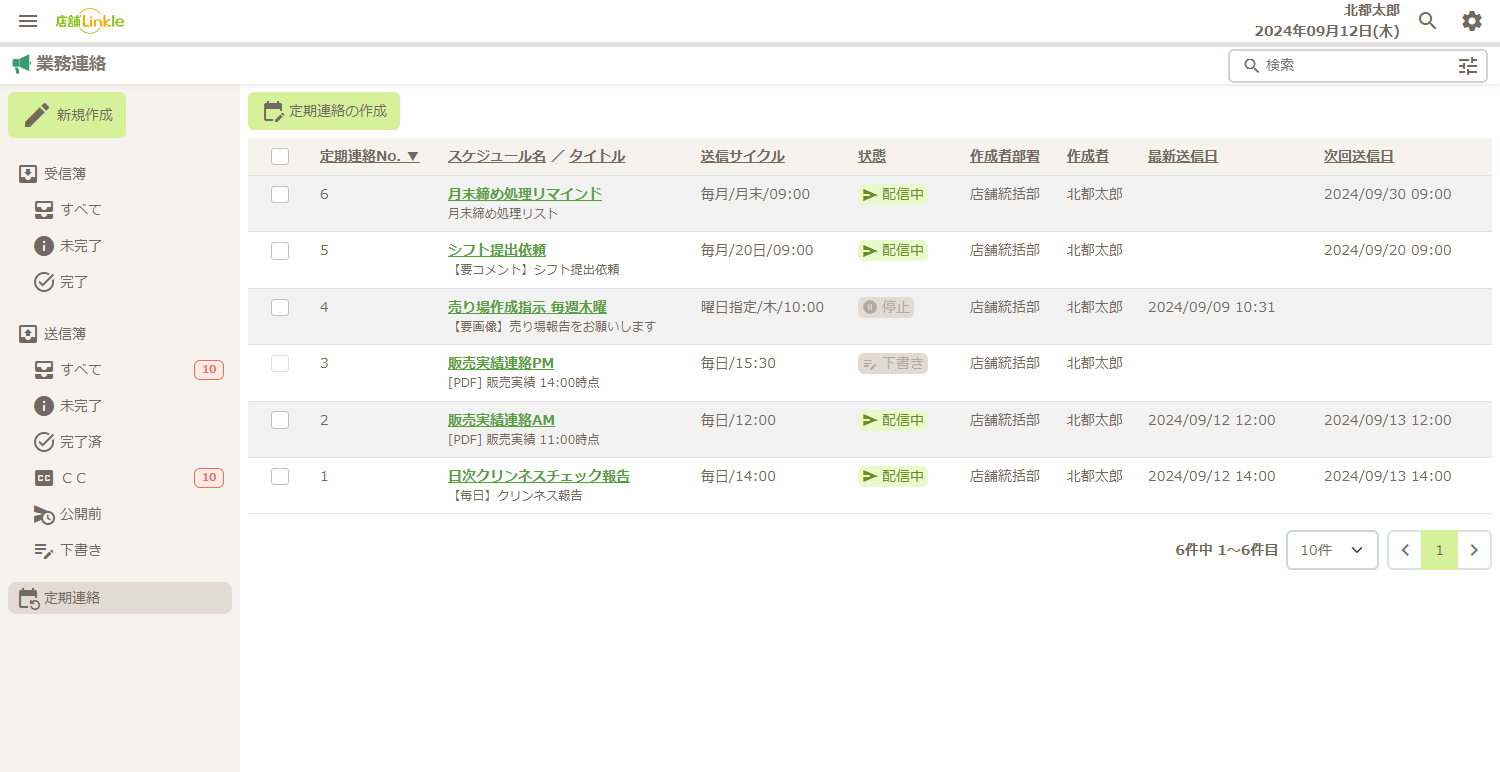Click the 下書き draft icon
1500x772 pixels.
coord(44,550)
